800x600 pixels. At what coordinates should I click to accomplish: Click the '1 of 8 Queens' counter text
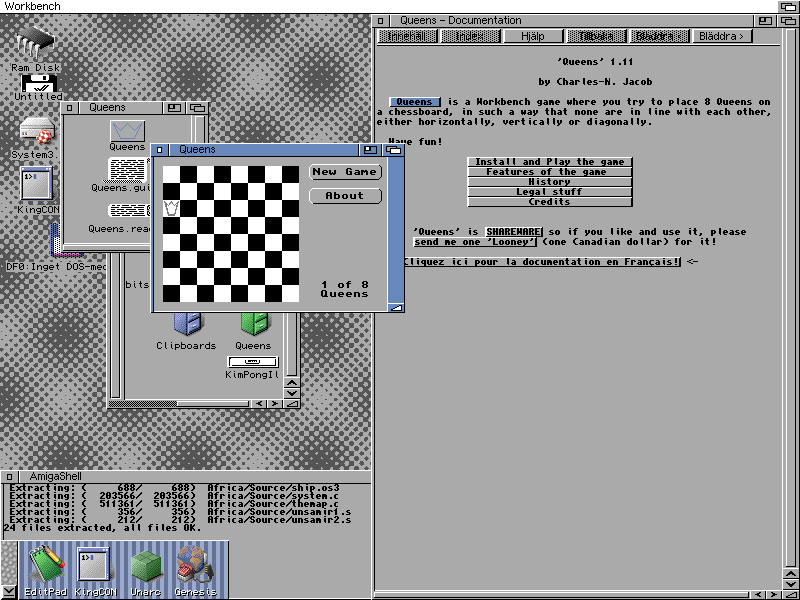point(344,289)
